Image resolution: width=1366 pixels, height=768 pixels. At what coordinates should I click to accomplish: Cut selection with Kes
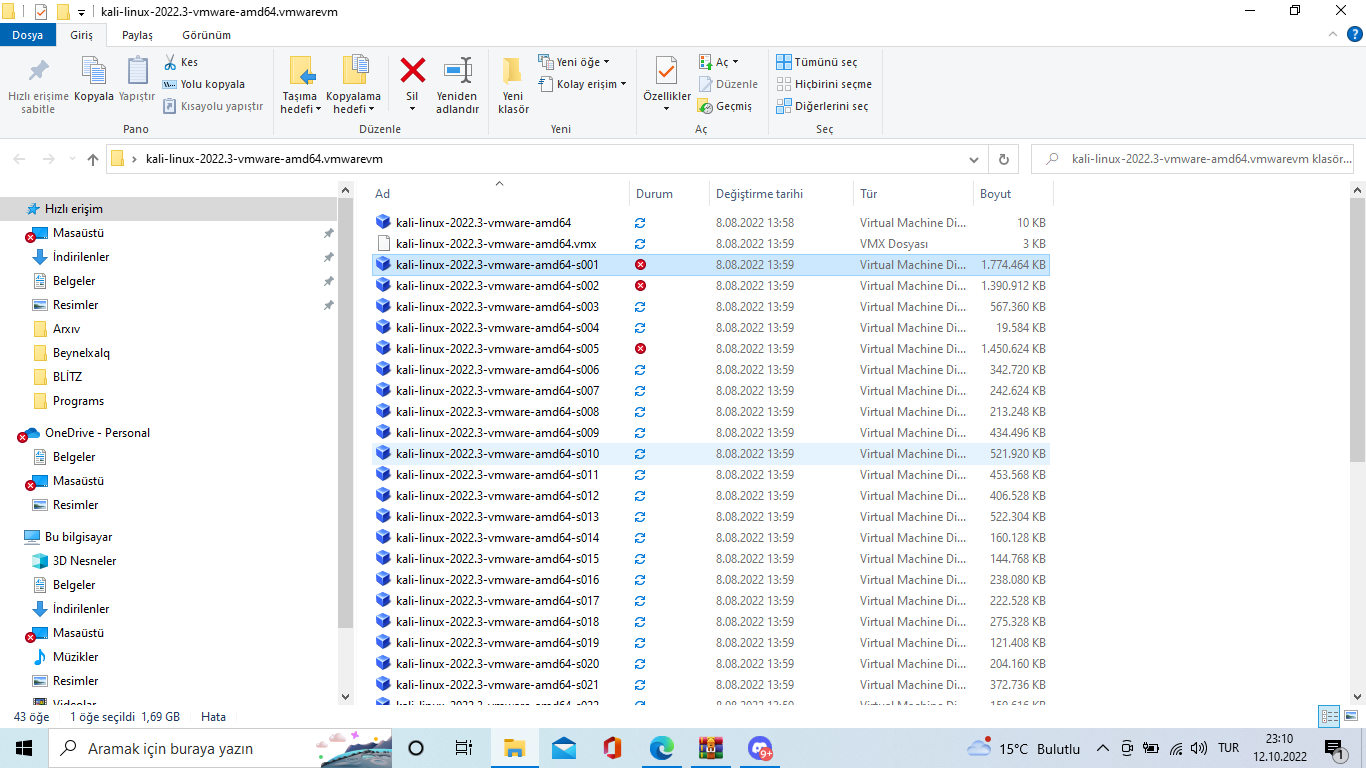click(x=181, y=62)
